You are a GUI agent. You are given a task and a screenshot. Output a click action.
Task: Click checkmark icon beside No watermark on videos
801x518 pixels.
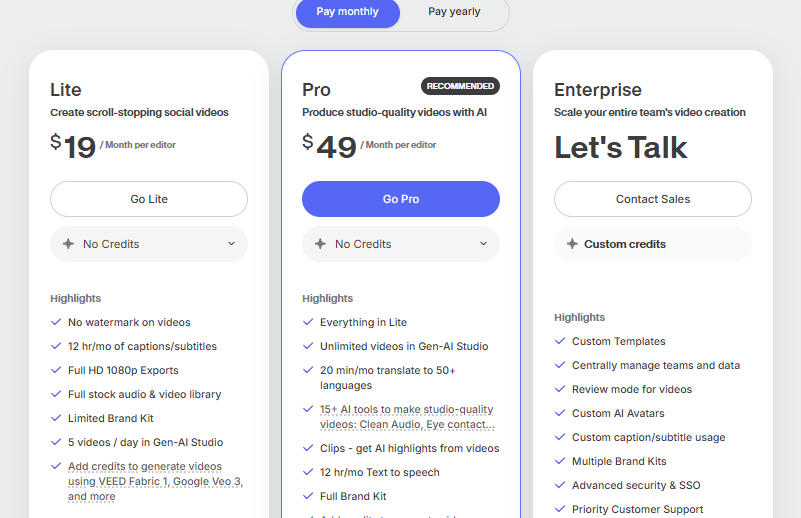point(56,322)
